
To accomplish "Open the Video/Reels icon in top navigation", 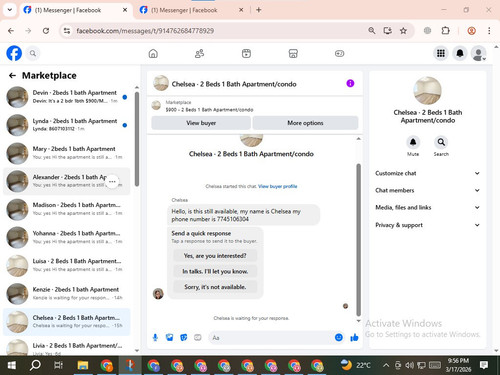I will pos(246,53).
